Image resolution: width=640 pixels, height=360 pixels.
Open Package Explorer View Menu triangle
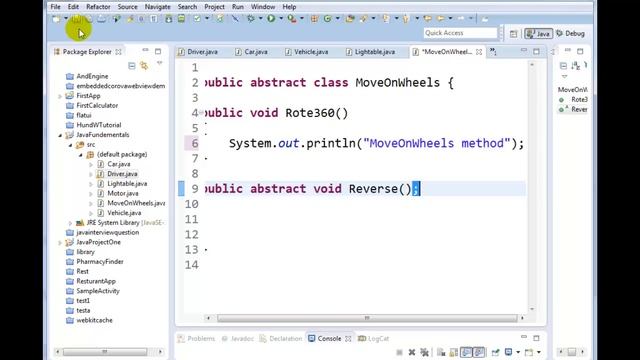click(x=159, y=64)
